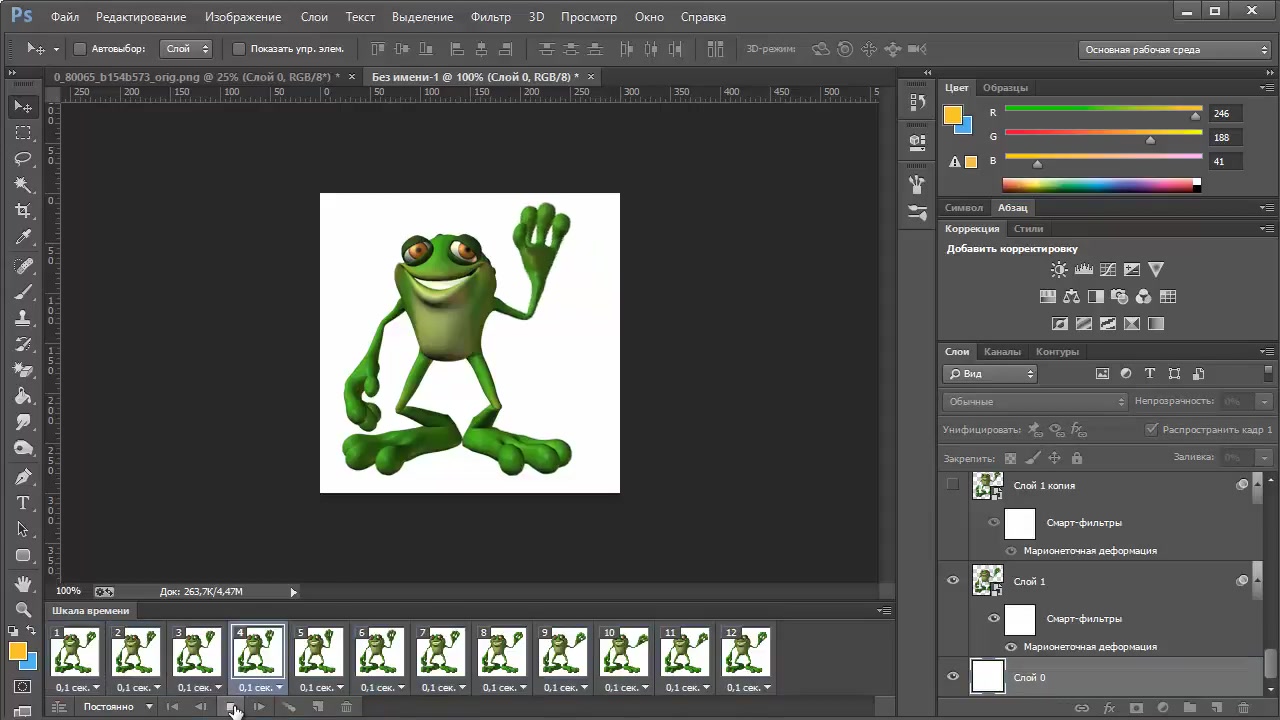Open frame 4 delay time dropdown
1280x720 pixels.
tap(260, 688)
